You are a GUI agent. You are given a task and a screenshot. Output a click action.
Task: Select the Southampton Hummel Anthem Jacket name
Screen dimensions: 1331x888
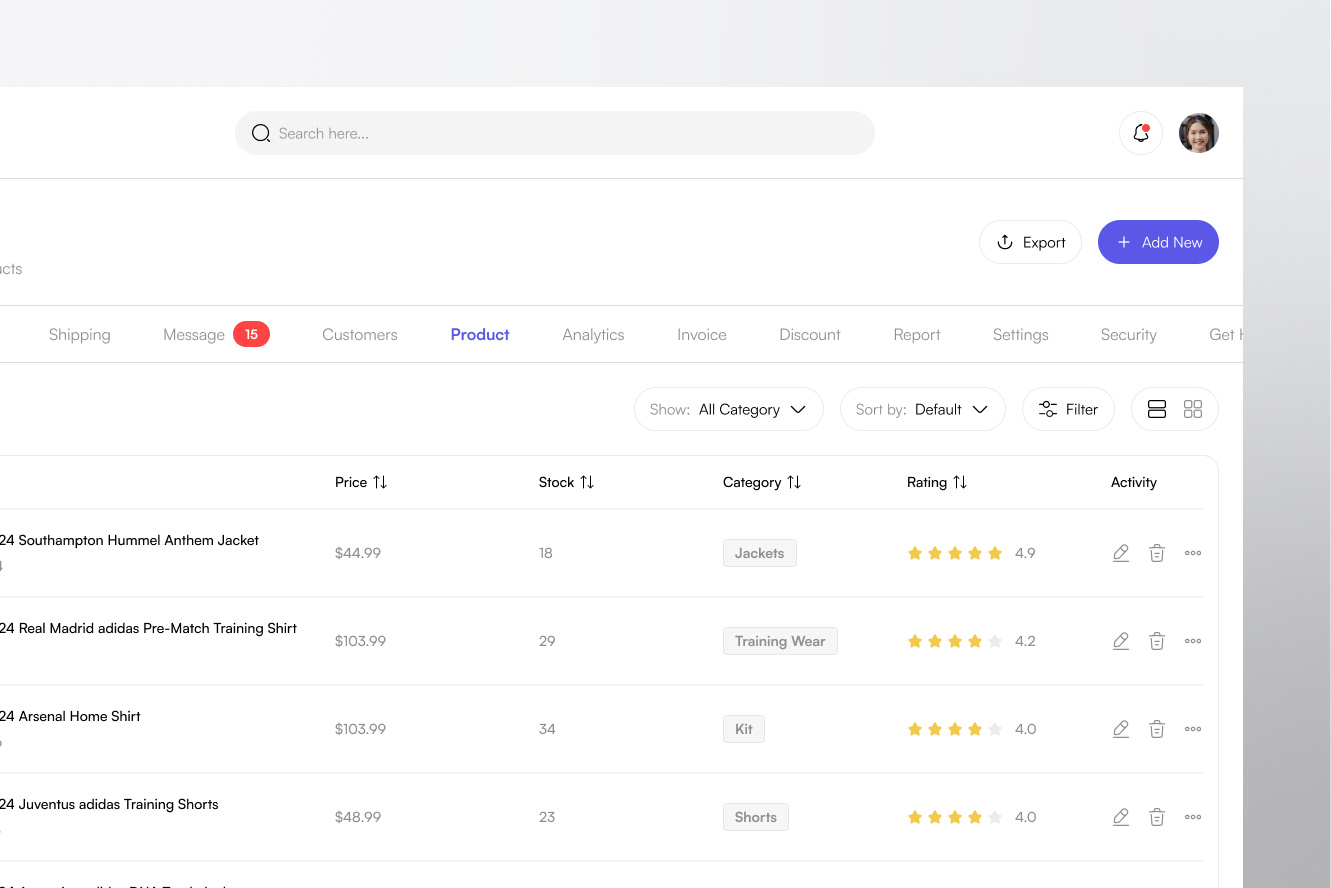(x=129, y=540)
